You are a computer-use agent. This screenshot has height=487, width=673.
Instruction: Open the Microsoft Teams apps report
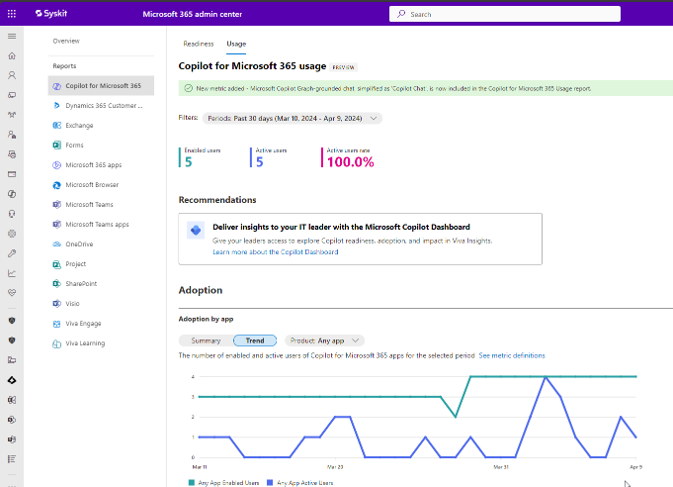97,224
